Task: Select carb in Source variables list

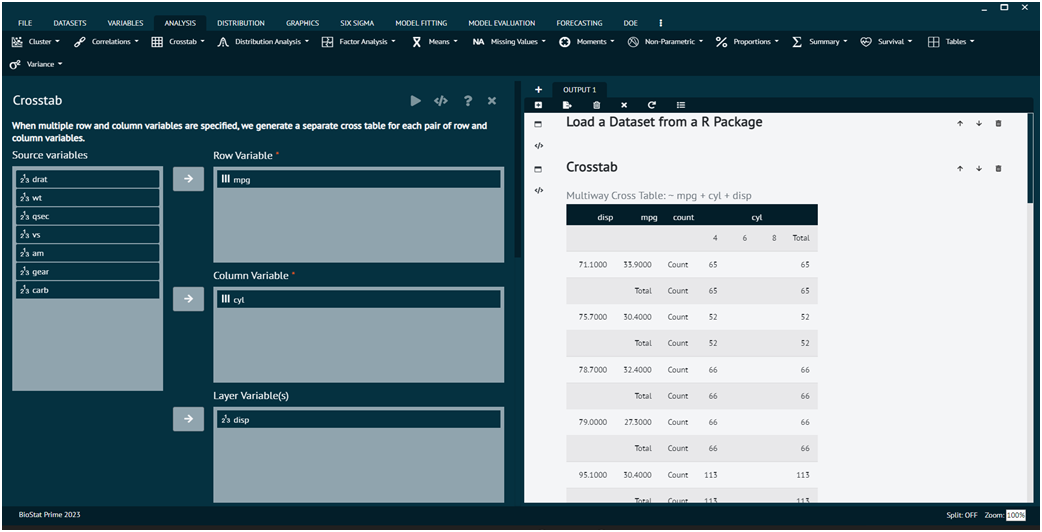Action: point(88,290)
